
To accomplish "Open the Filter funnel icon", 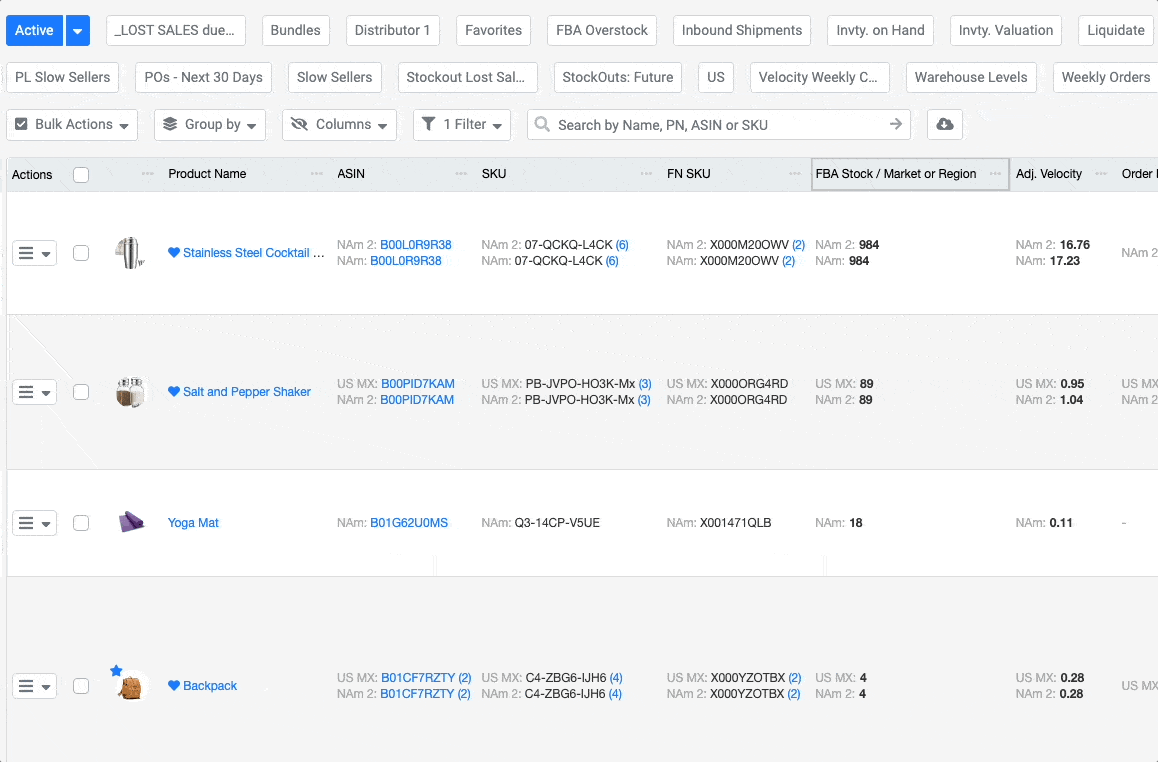I will click(438, 124).
